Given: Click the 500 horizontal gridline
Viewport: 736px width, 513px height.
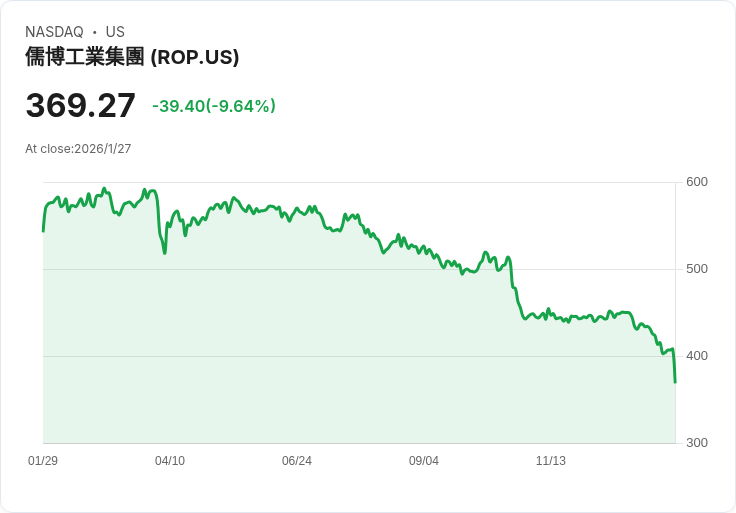Looking at the screenshot, I should (359, 269).
